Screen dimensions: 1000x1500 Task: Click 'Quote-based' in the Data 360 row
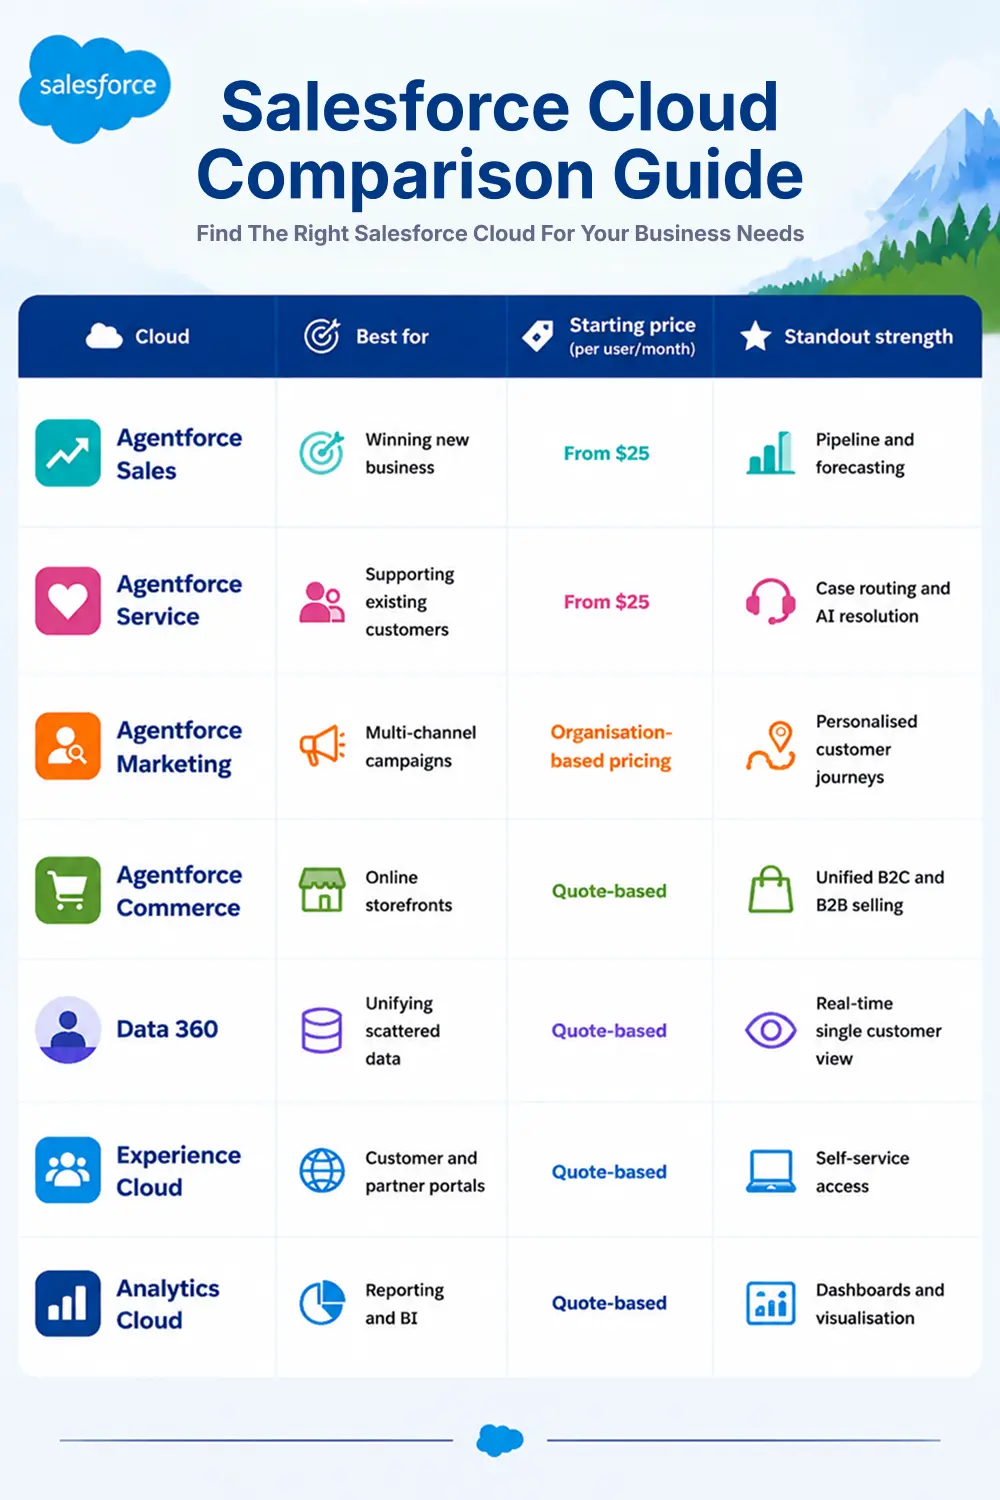click(609, 1031)
